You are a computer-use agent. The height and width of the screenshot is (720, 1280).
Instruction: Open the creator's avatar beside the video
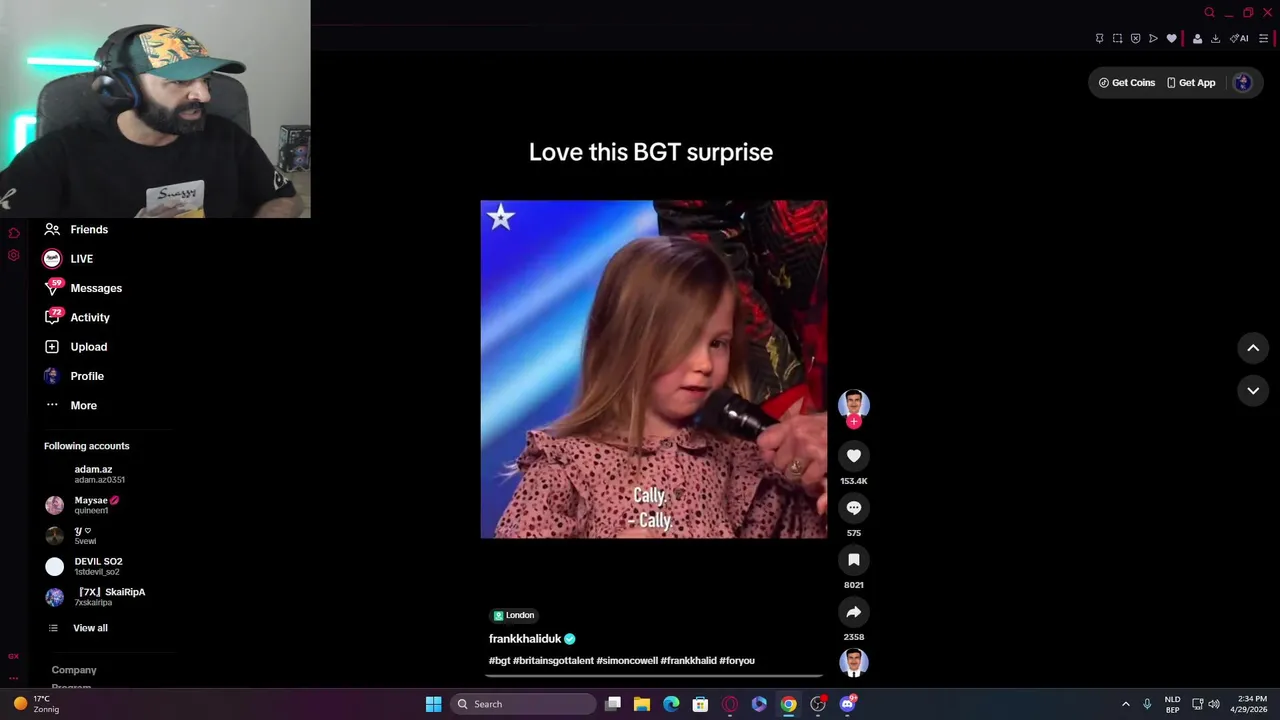coord(854,404)
